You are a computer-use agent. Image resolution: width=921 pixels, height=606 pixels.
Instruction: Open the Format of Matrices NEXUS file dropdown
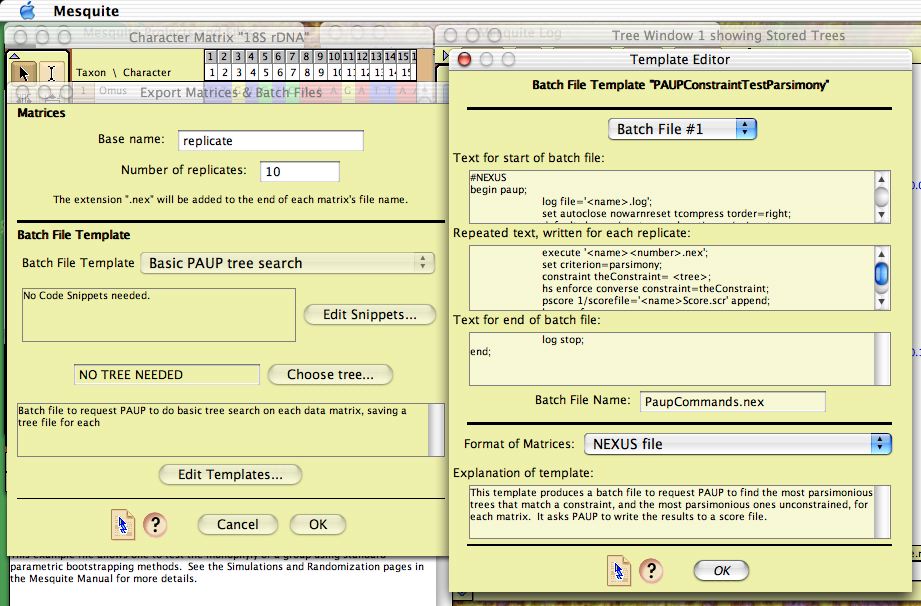[x=737, y=444]
